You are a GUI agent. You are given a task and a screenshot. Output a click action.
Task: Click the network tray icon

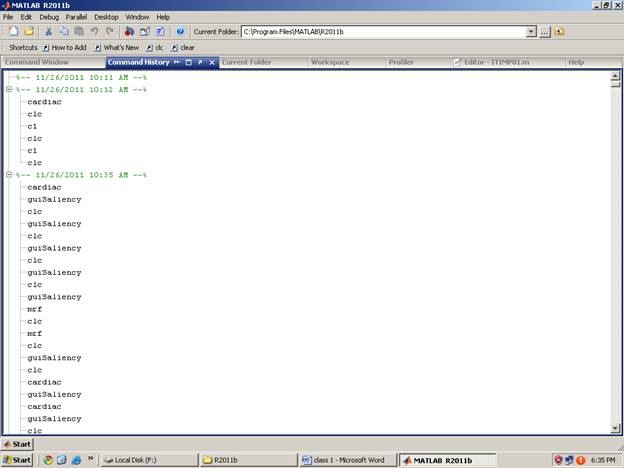pos(569,460)
